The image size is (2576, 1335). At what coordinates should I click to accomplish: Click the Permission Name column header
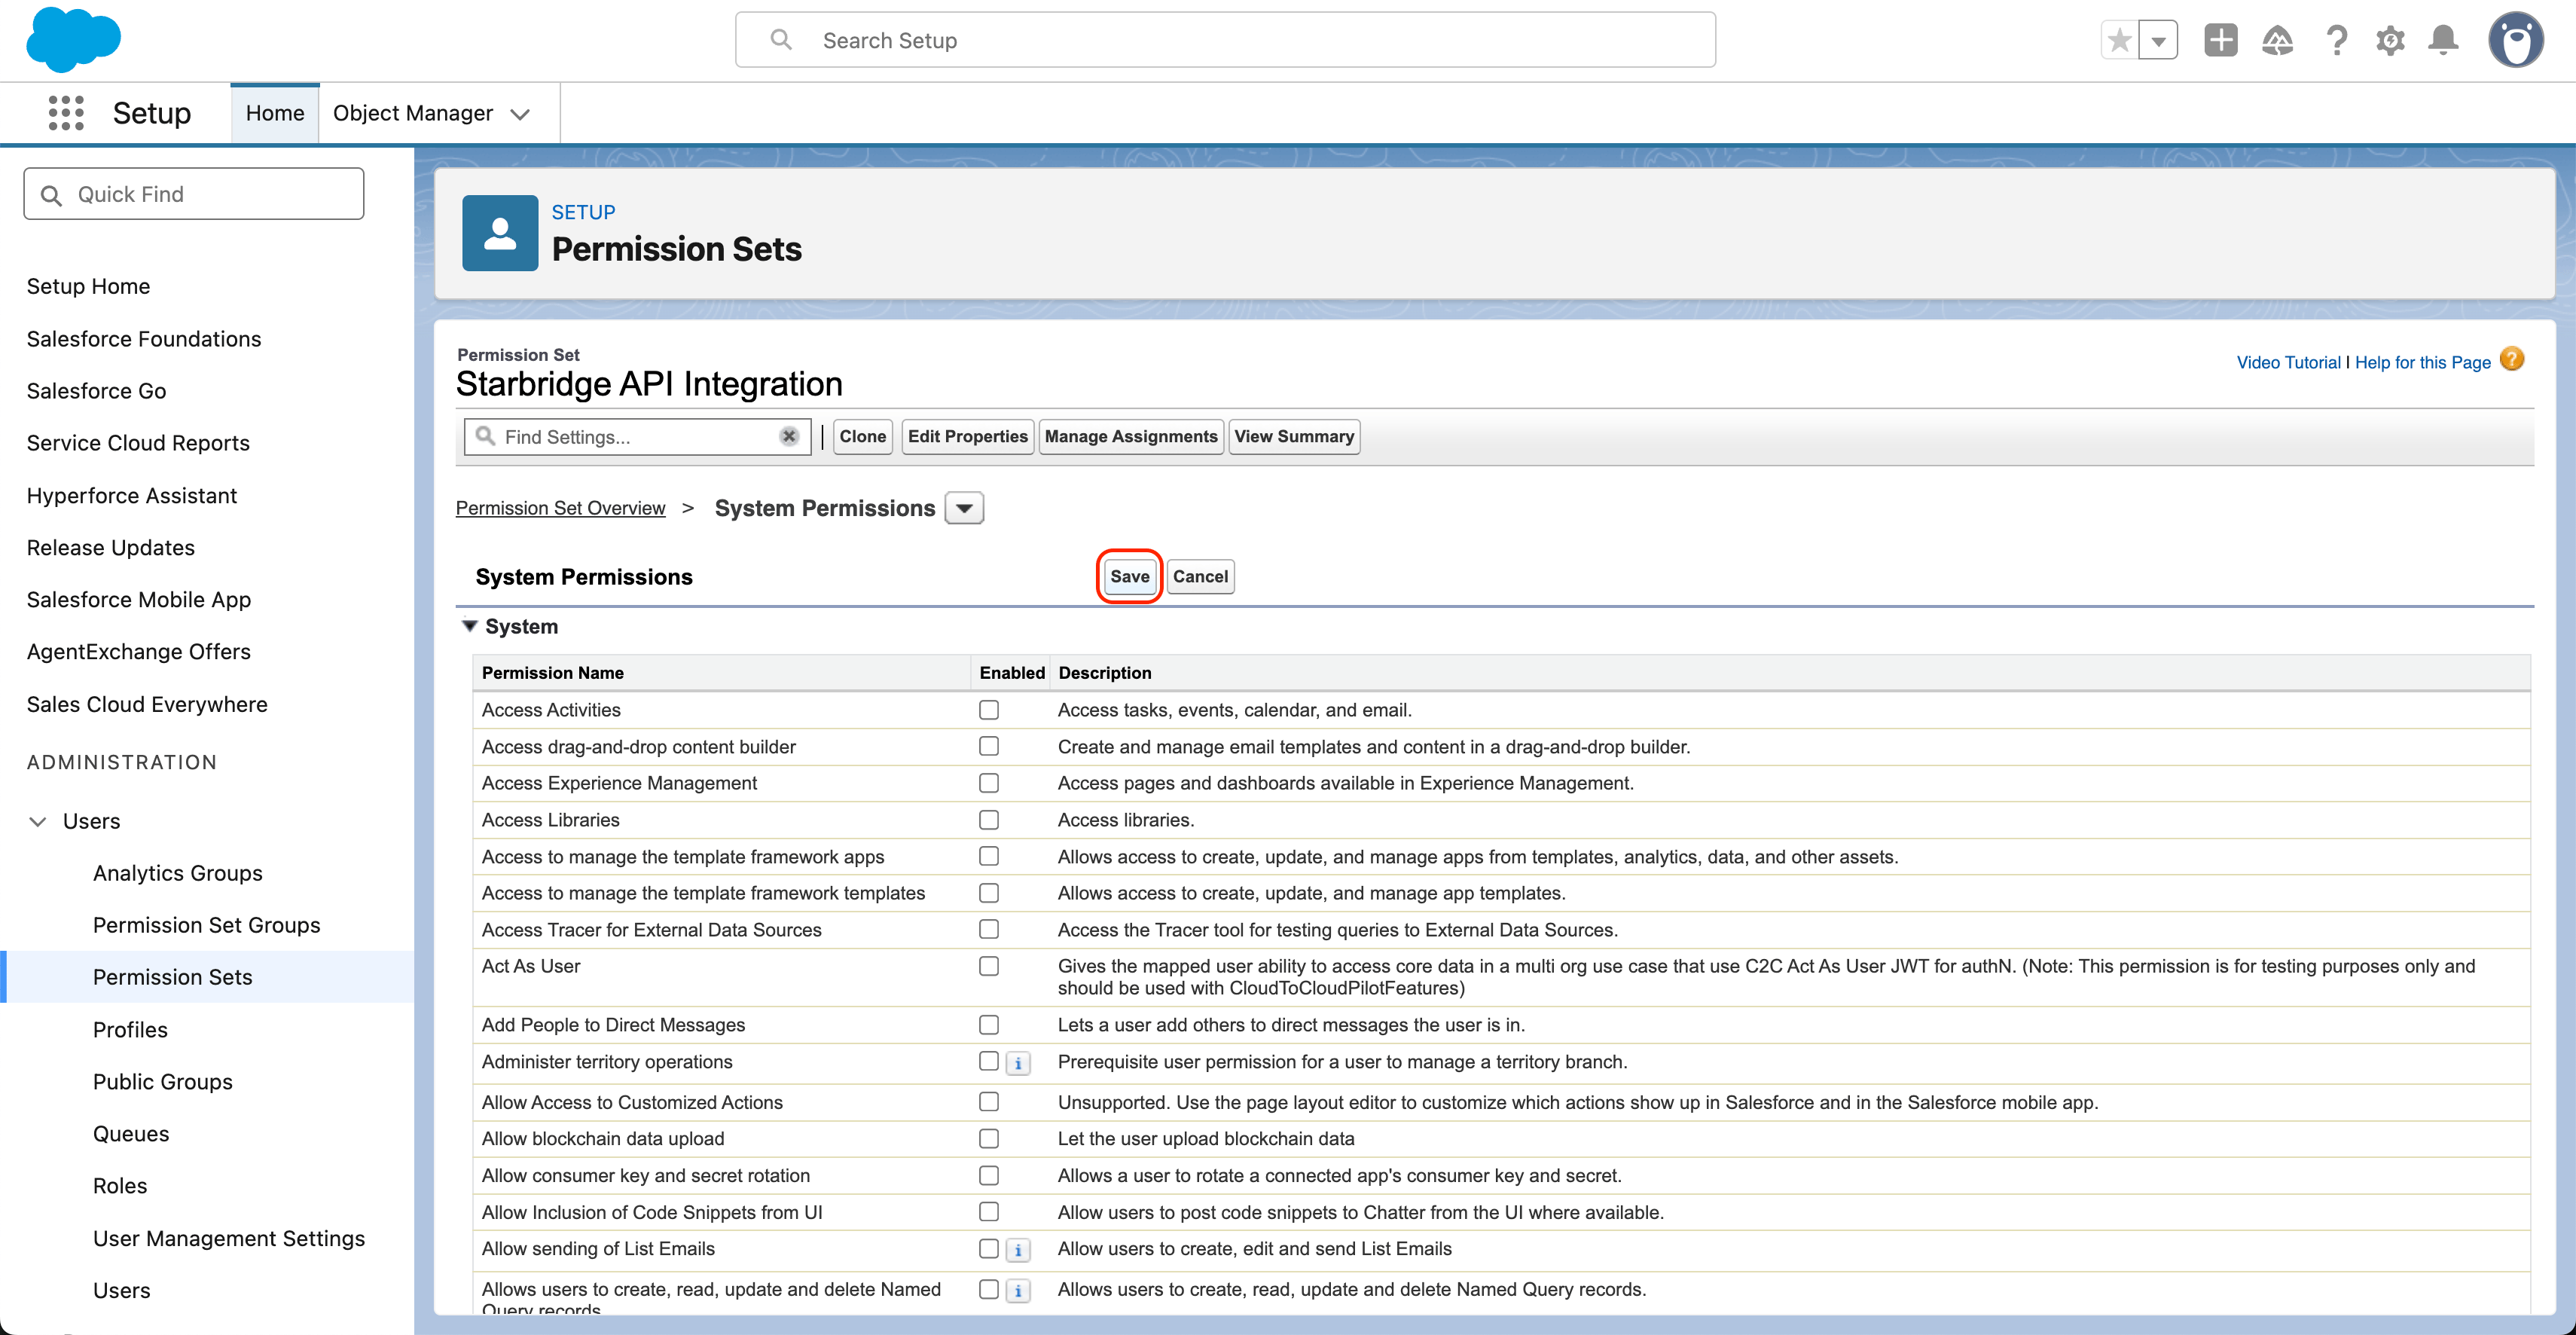[x=553, y=673]
